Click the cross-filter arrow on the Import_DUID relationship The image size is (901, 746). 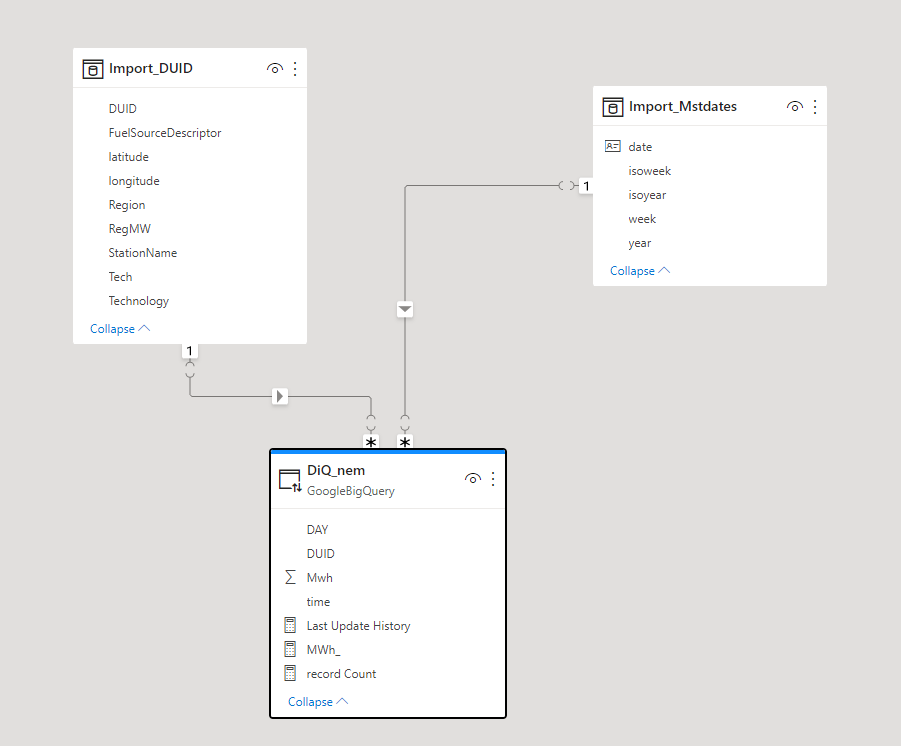(x=279, y=396)
